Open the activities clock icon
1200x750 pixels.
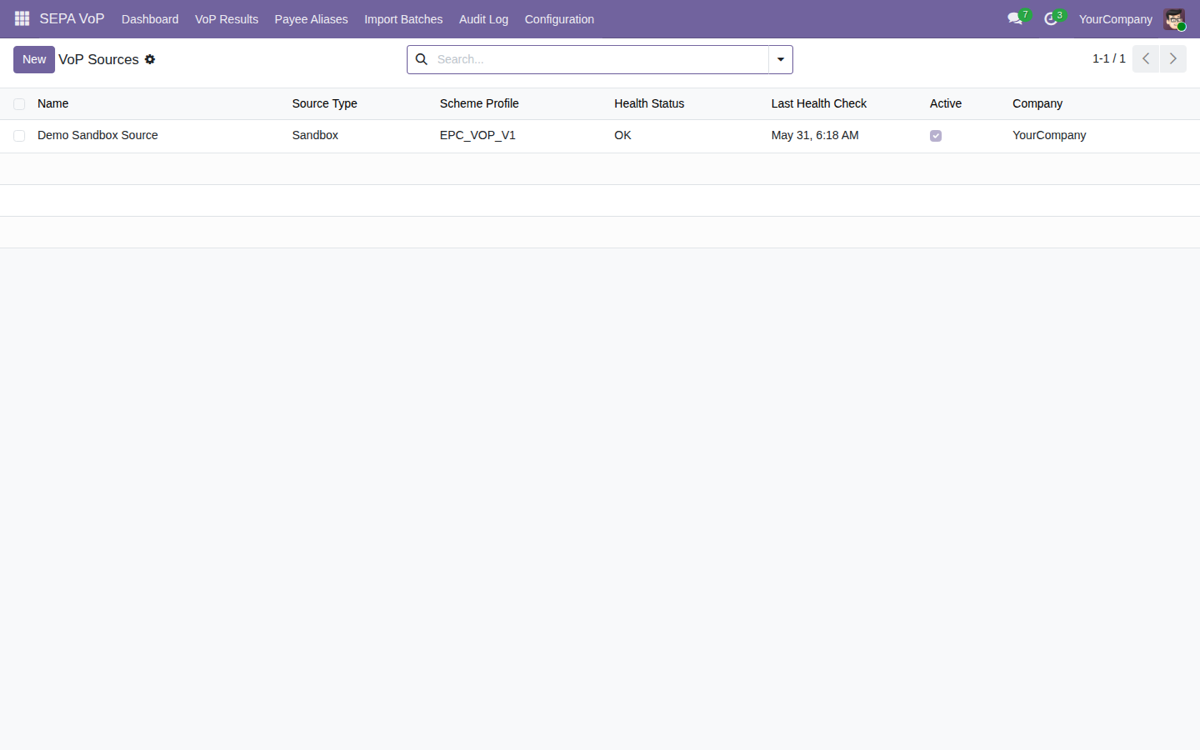[x=1050, y=19]
